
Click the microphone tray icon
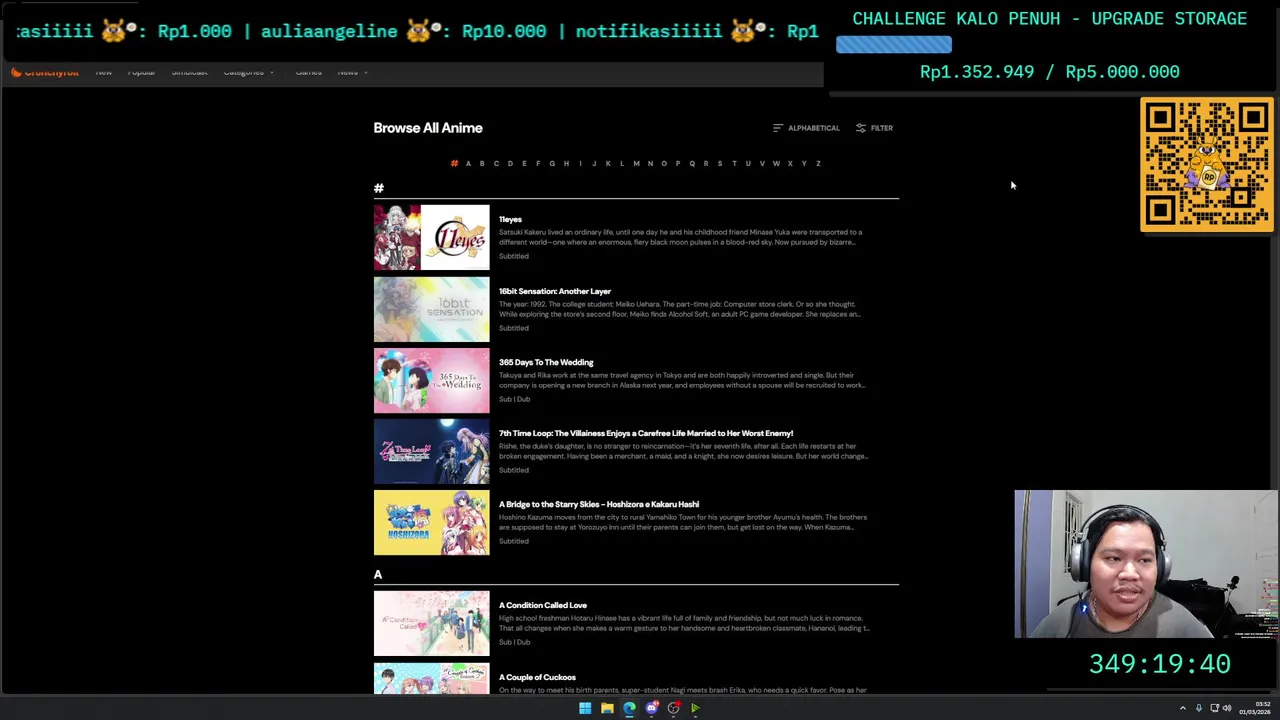[1199, 708]
